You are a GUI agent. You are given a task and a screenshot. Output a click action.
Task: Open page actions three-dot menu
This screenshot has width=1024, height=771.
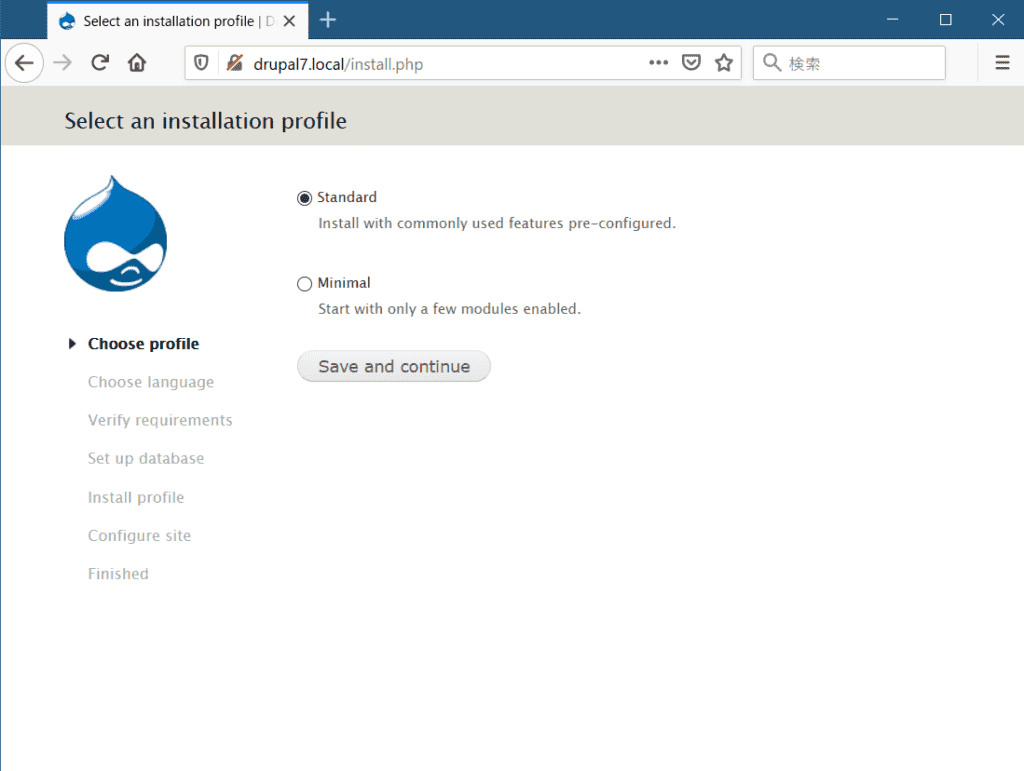click(x=658, y=63)
